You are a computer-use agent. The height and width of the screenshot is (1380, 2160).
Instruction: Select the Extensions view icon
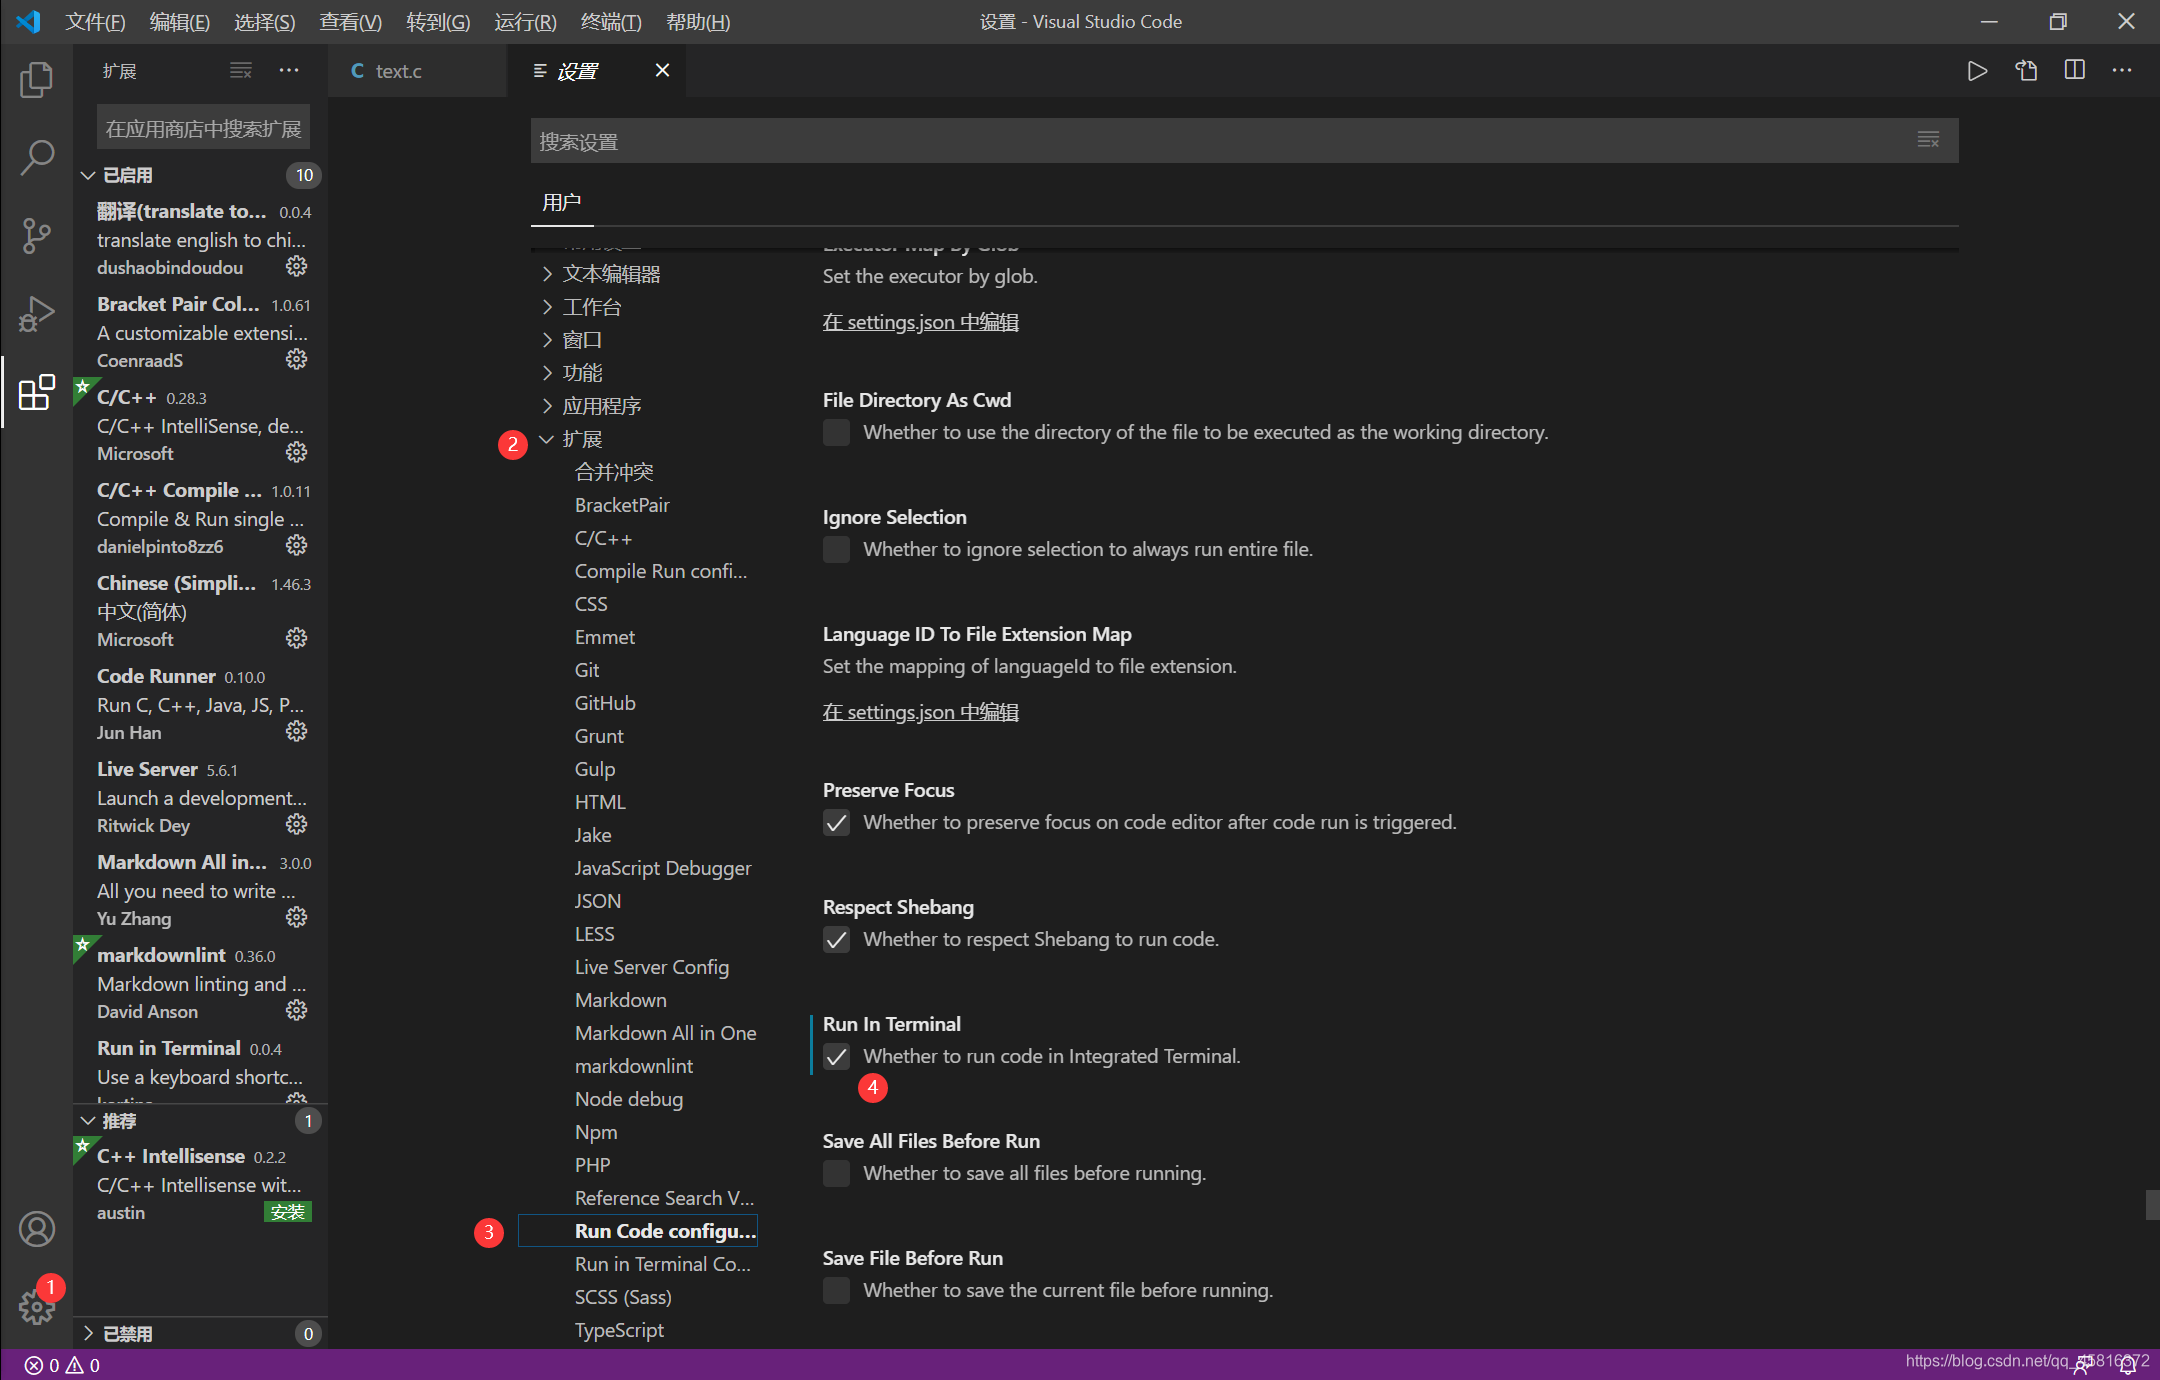pos(37,391)
